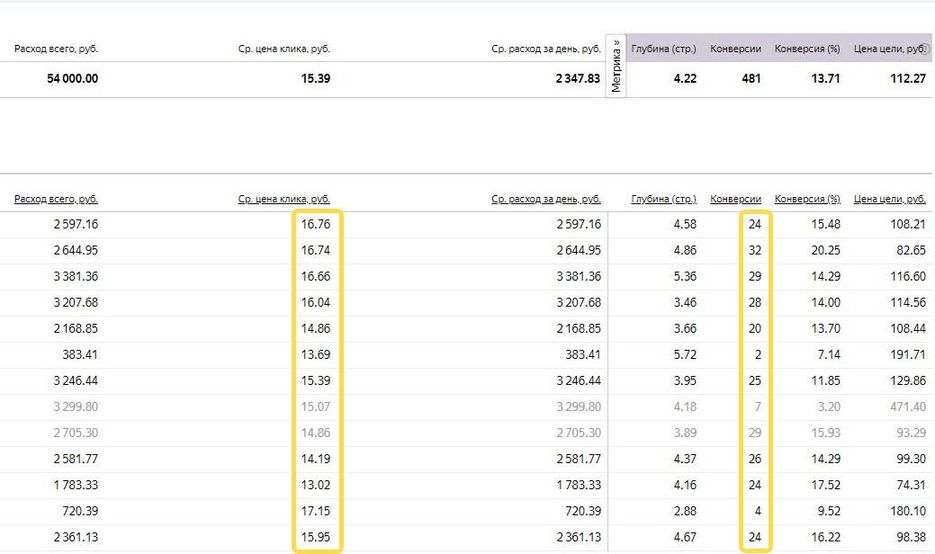Select the conversions cell showing 20
Viewport: 935px width, 554px height.
(755, 329)
